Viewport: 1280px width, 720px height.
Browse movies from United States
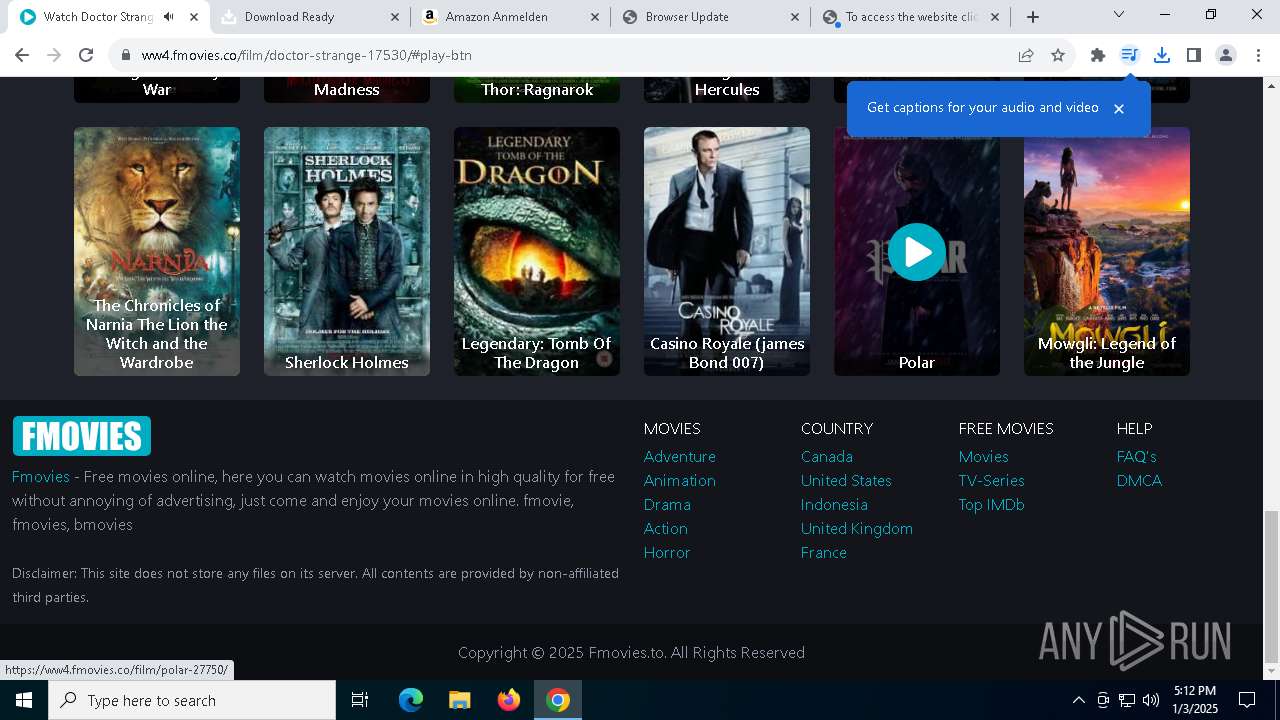[846, 481]
